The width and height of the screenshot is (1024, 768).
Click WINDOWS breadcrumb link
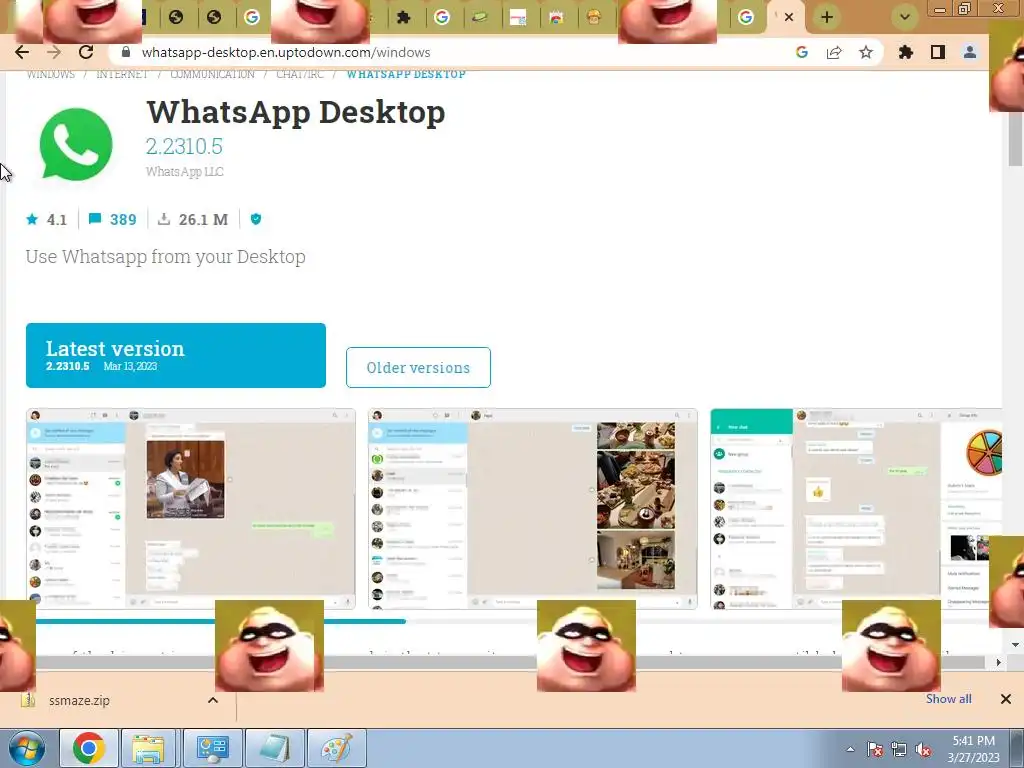coord(51,74)
